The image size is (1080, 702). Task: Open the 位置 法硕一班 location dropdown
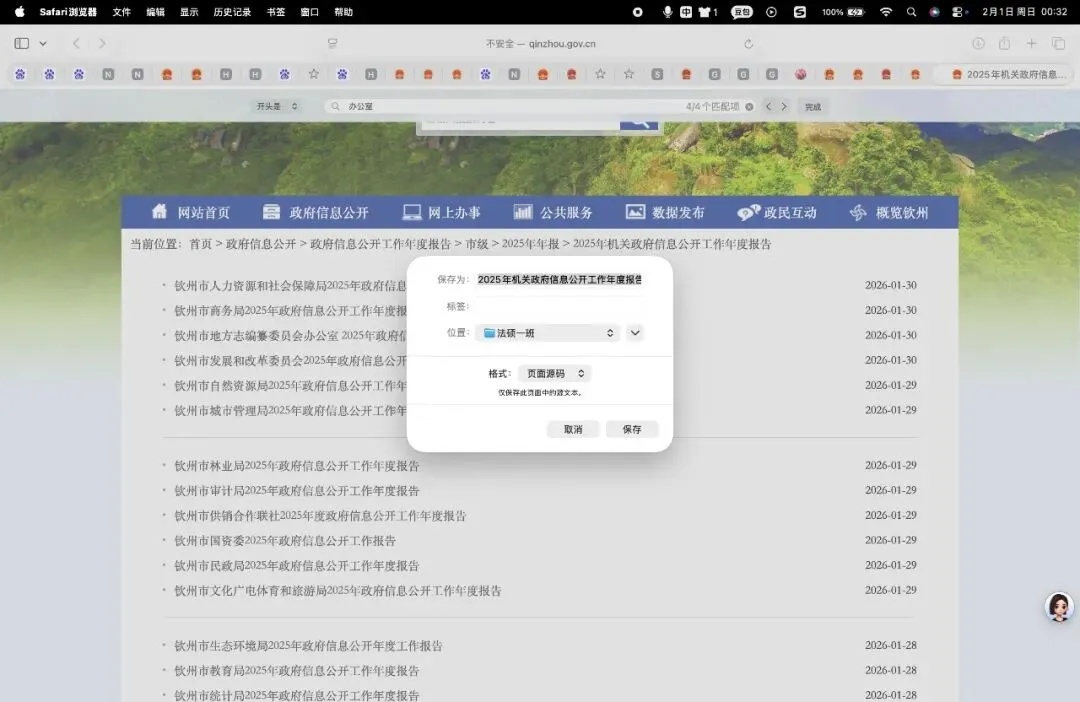pyautogui.click(x=548, y=333)
